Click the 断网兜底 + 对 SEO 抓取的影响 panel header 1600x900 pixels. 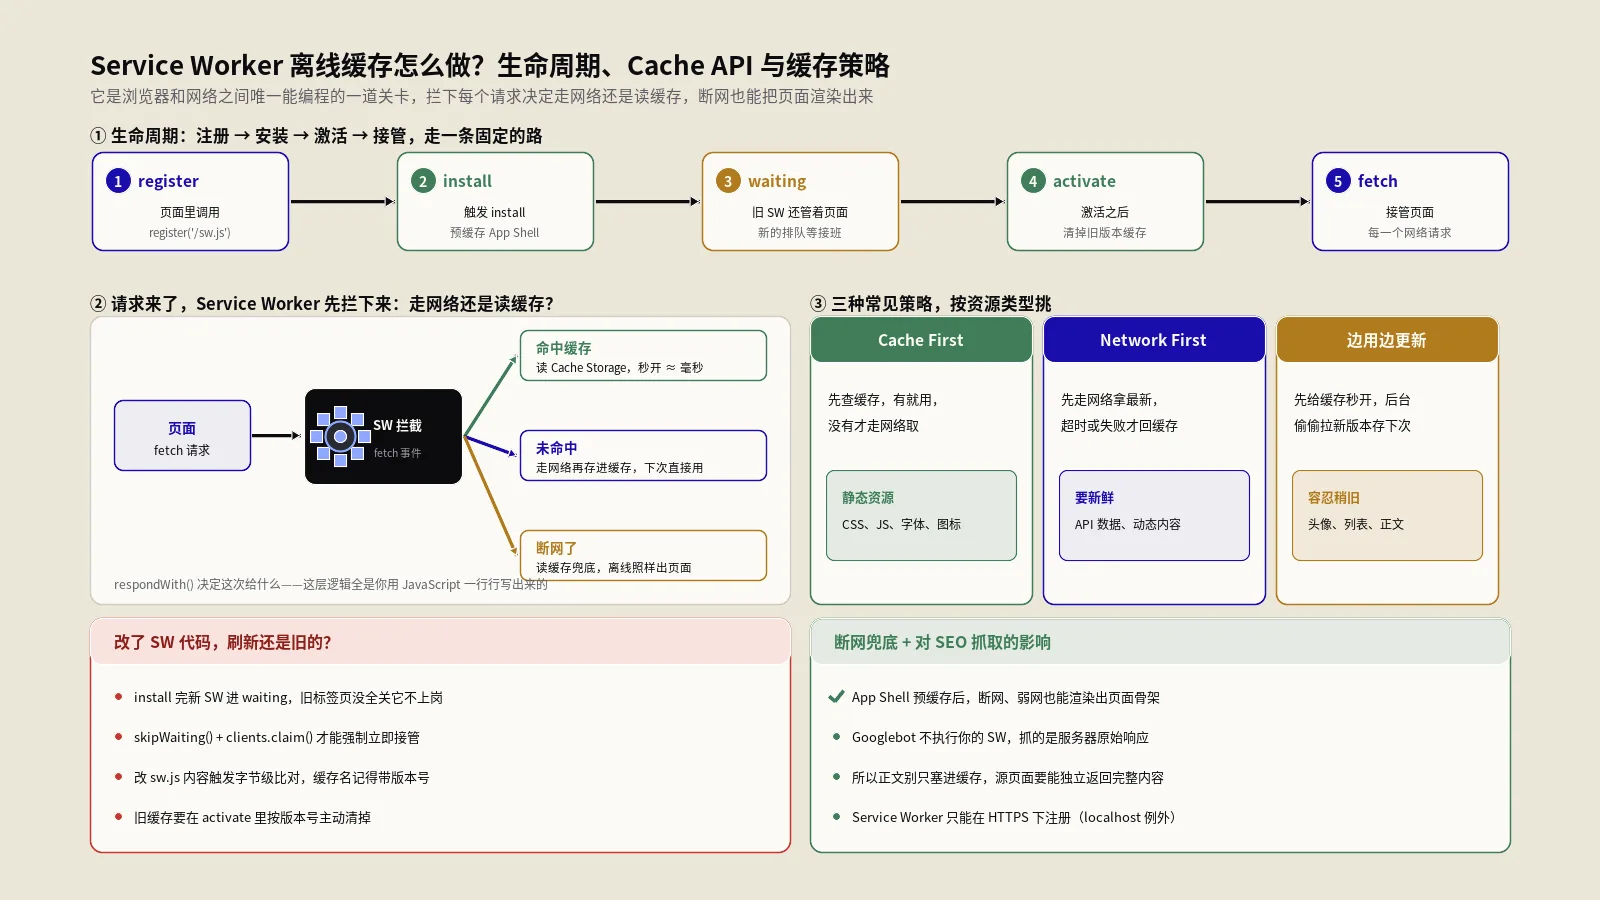coord(1160,642)
